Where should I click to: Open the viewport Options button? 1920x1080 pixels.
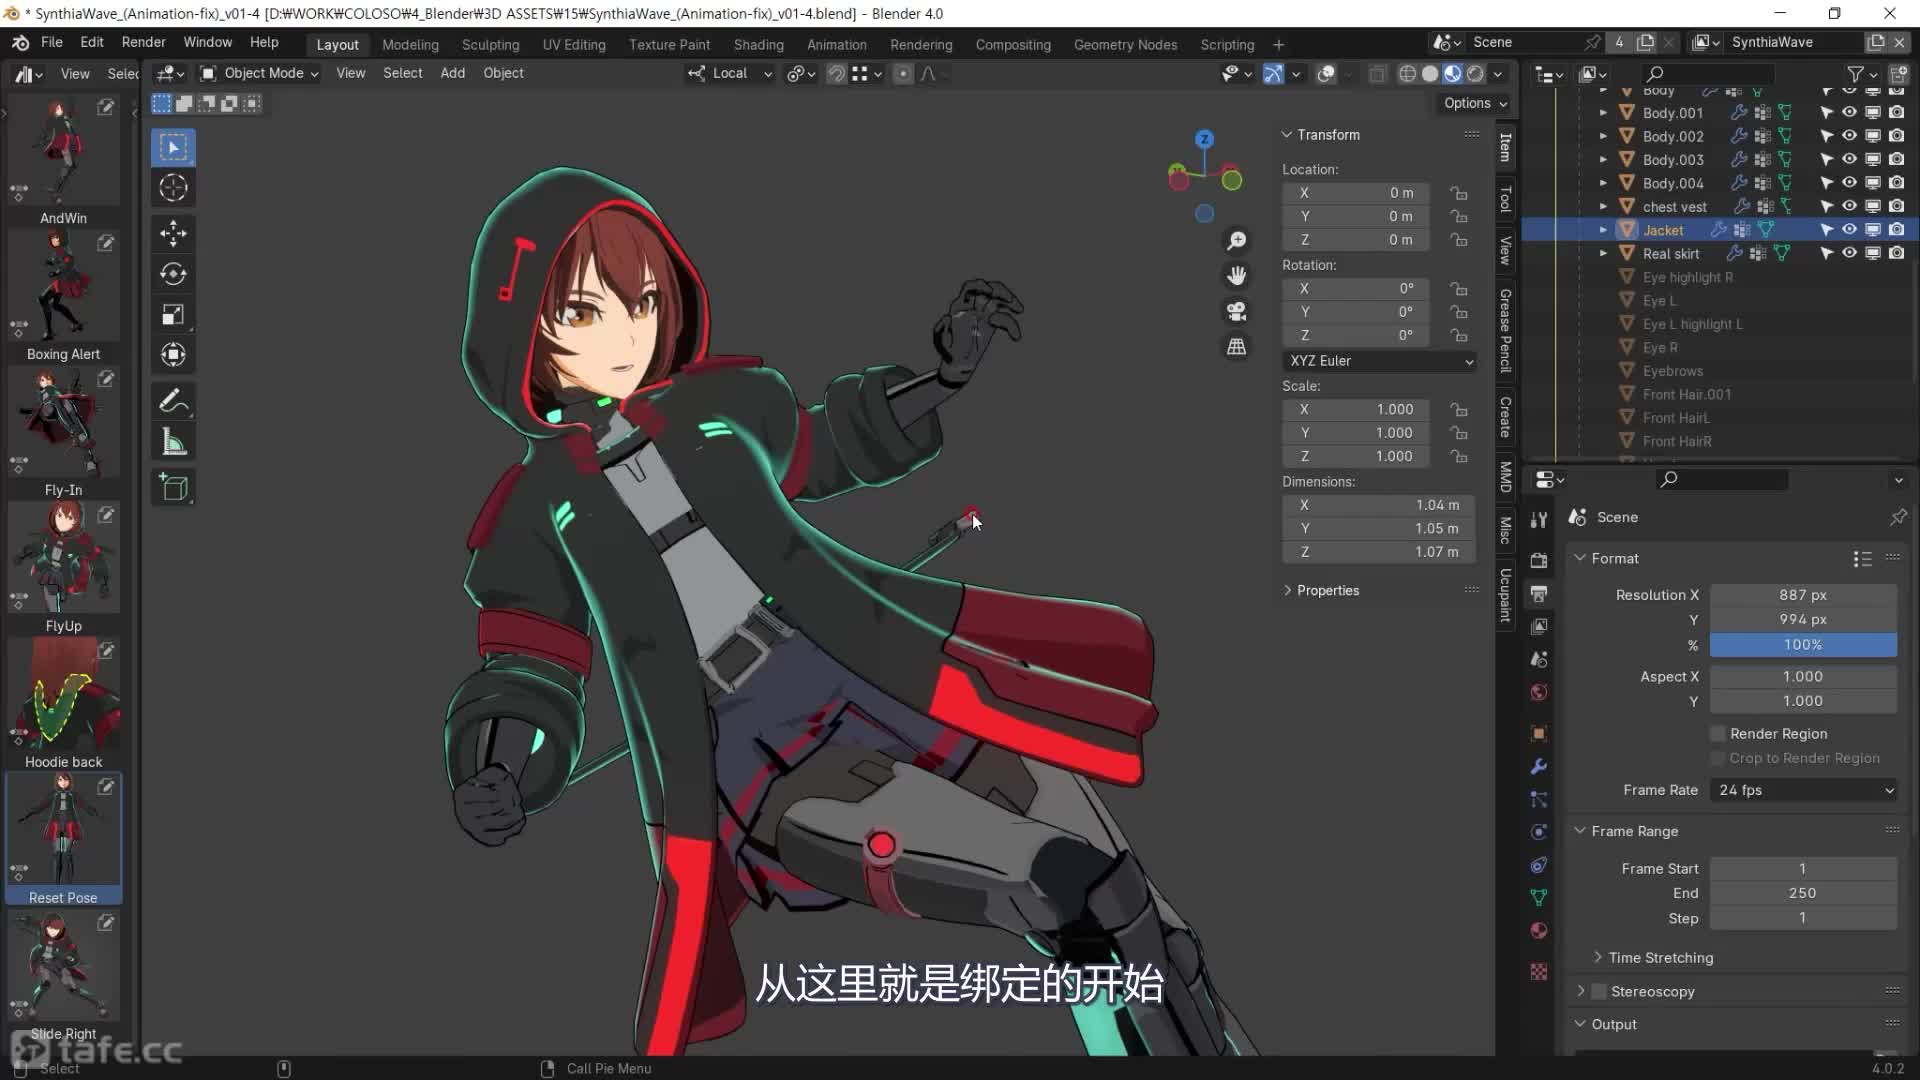coord(1474,103)
